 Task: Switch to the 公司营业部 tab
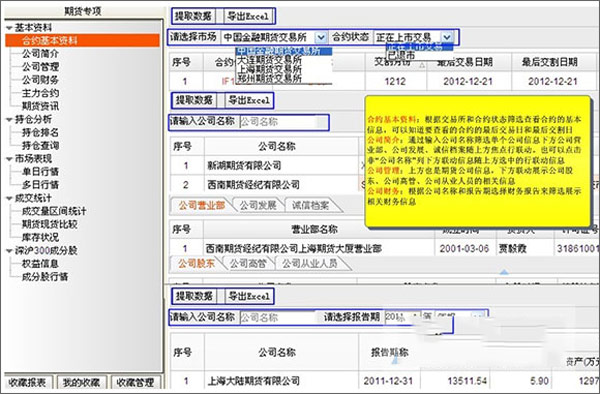coord(202,205)
